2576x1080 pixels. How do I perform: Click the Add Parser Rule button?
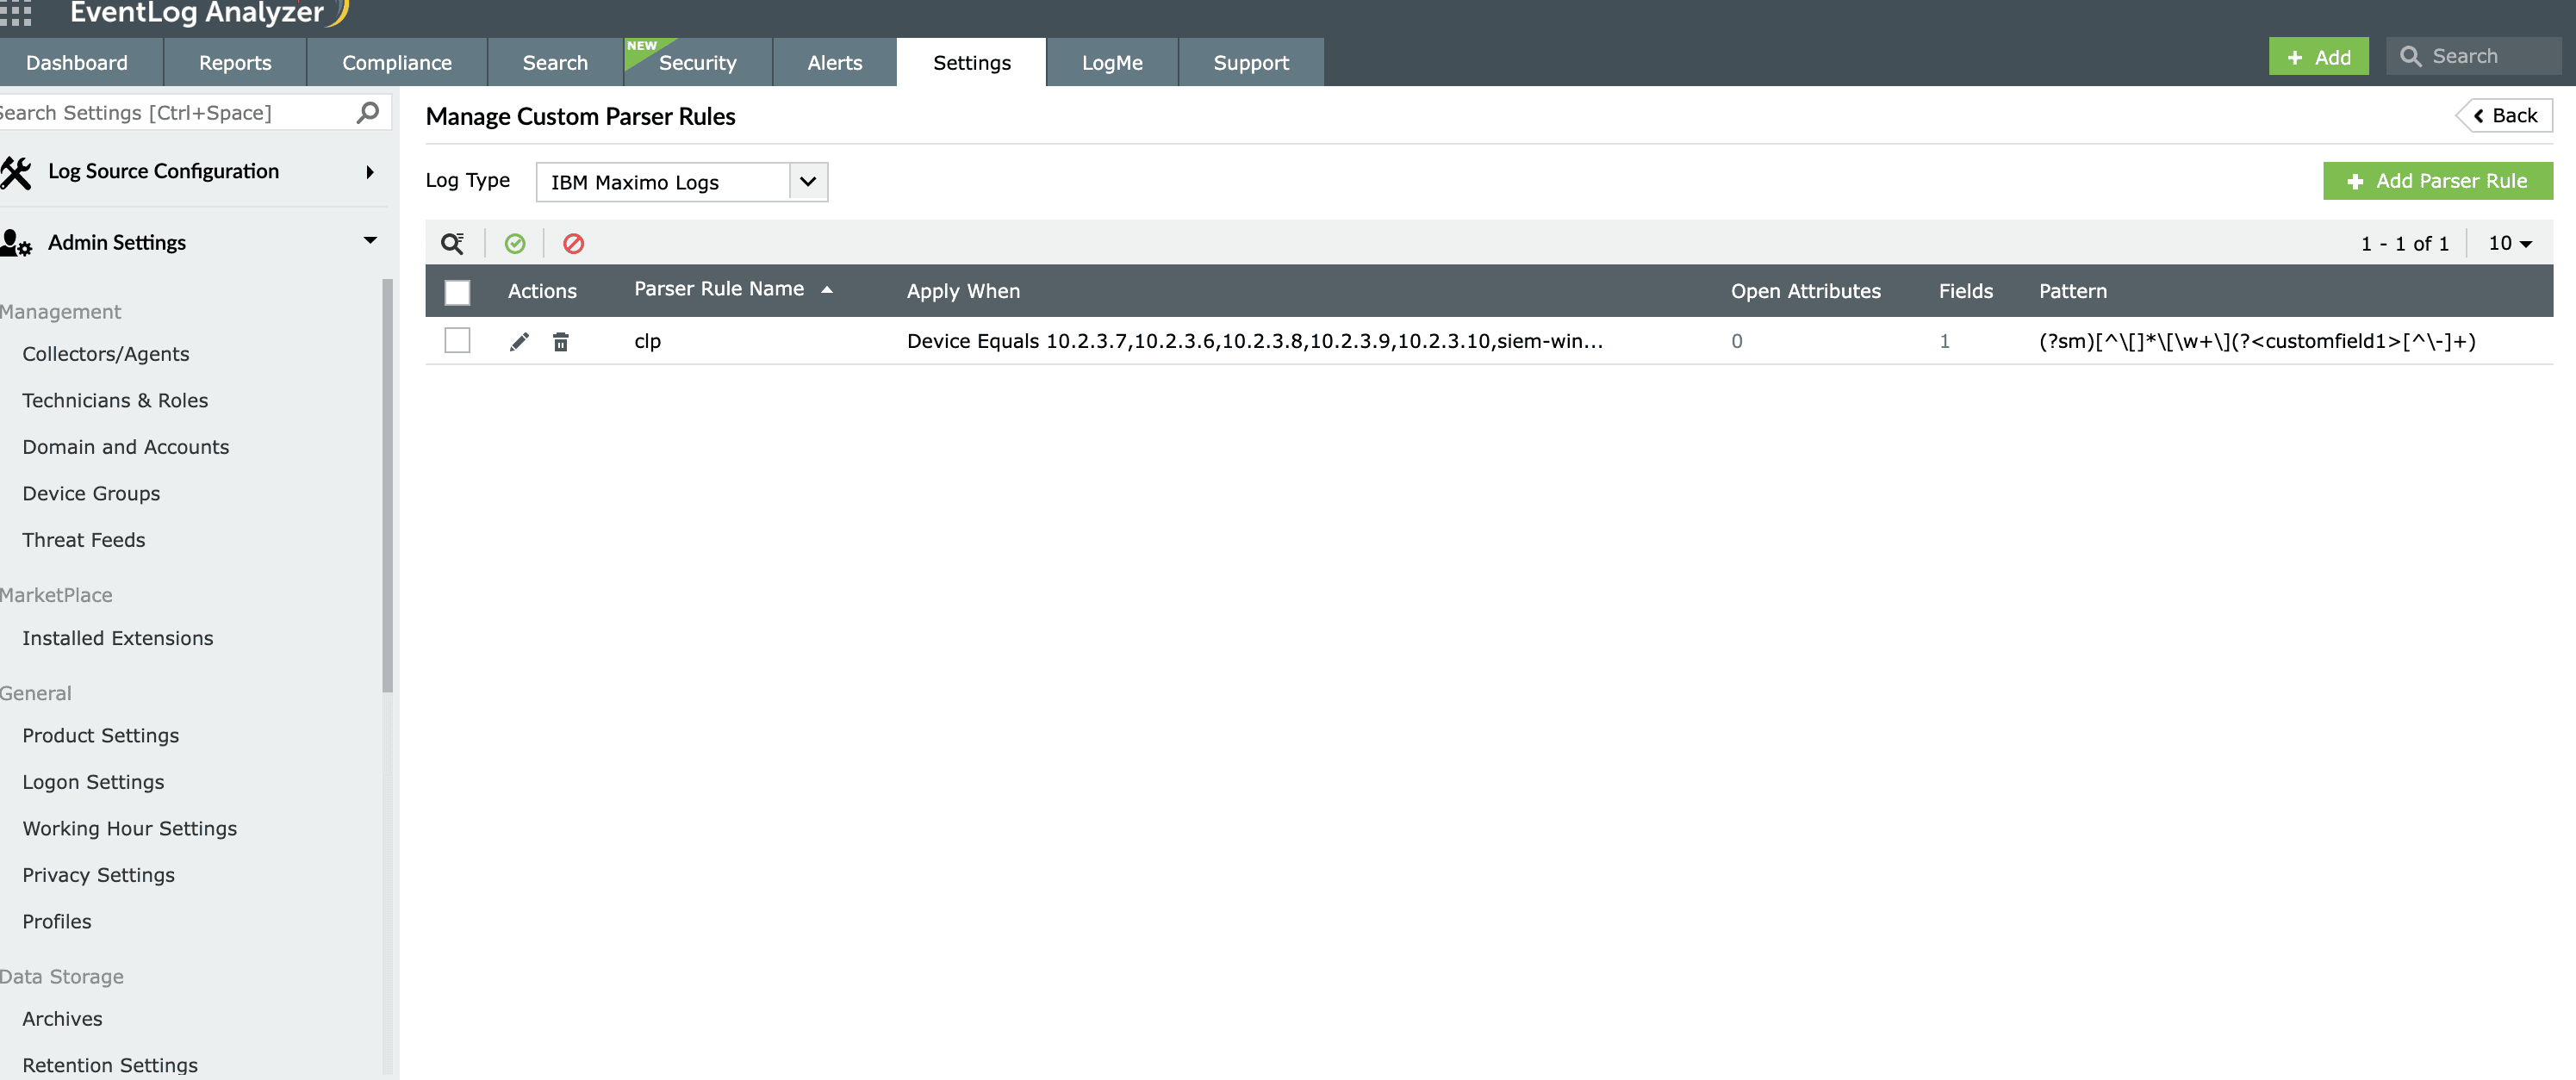pyautogui.click(x=2437, y=181)
